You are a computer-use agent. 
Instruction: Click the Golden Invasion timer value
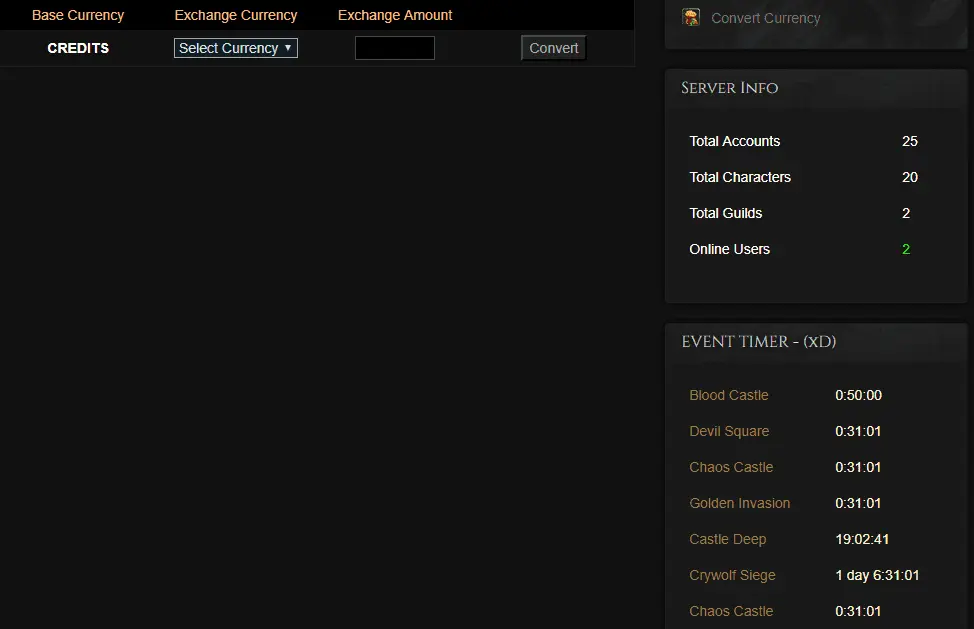858,503
